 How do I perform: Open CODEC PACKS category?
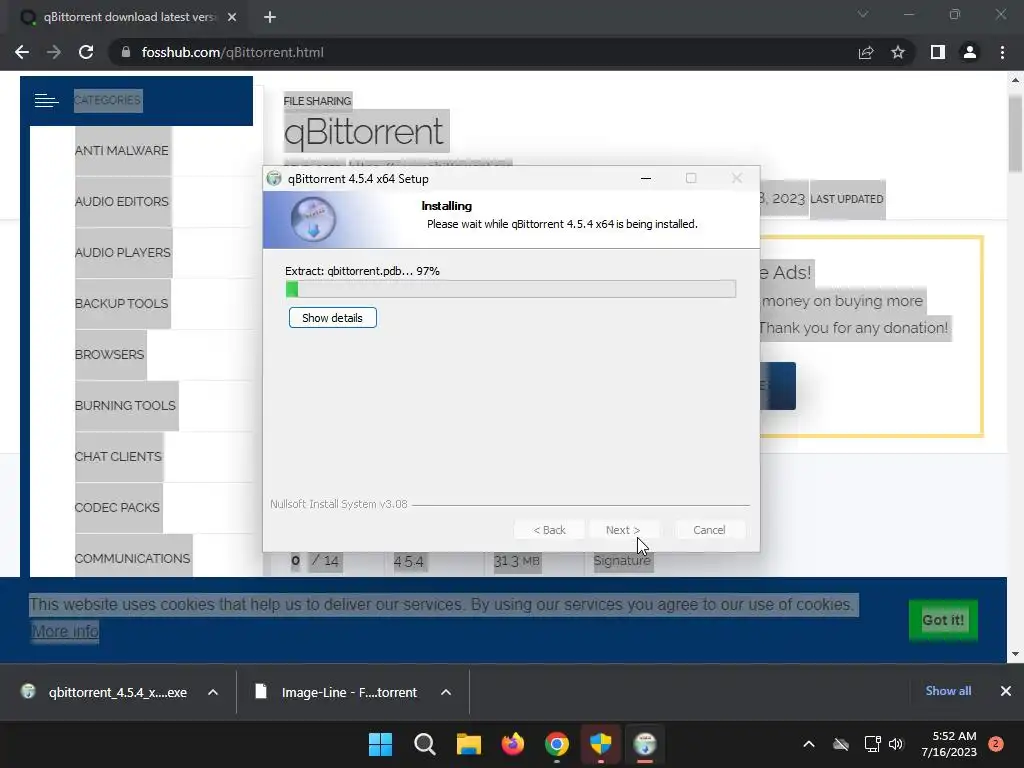click(117, 507)
